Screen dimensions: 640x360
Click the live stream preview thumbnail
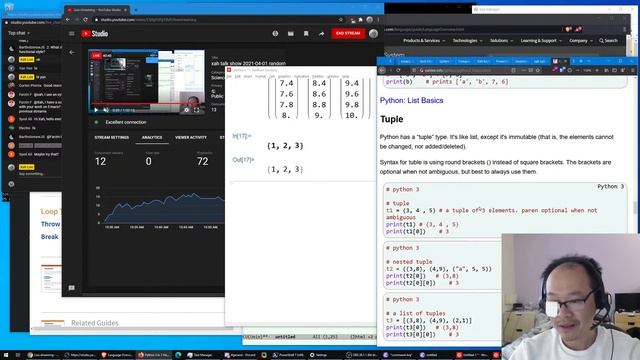(147, 82)
